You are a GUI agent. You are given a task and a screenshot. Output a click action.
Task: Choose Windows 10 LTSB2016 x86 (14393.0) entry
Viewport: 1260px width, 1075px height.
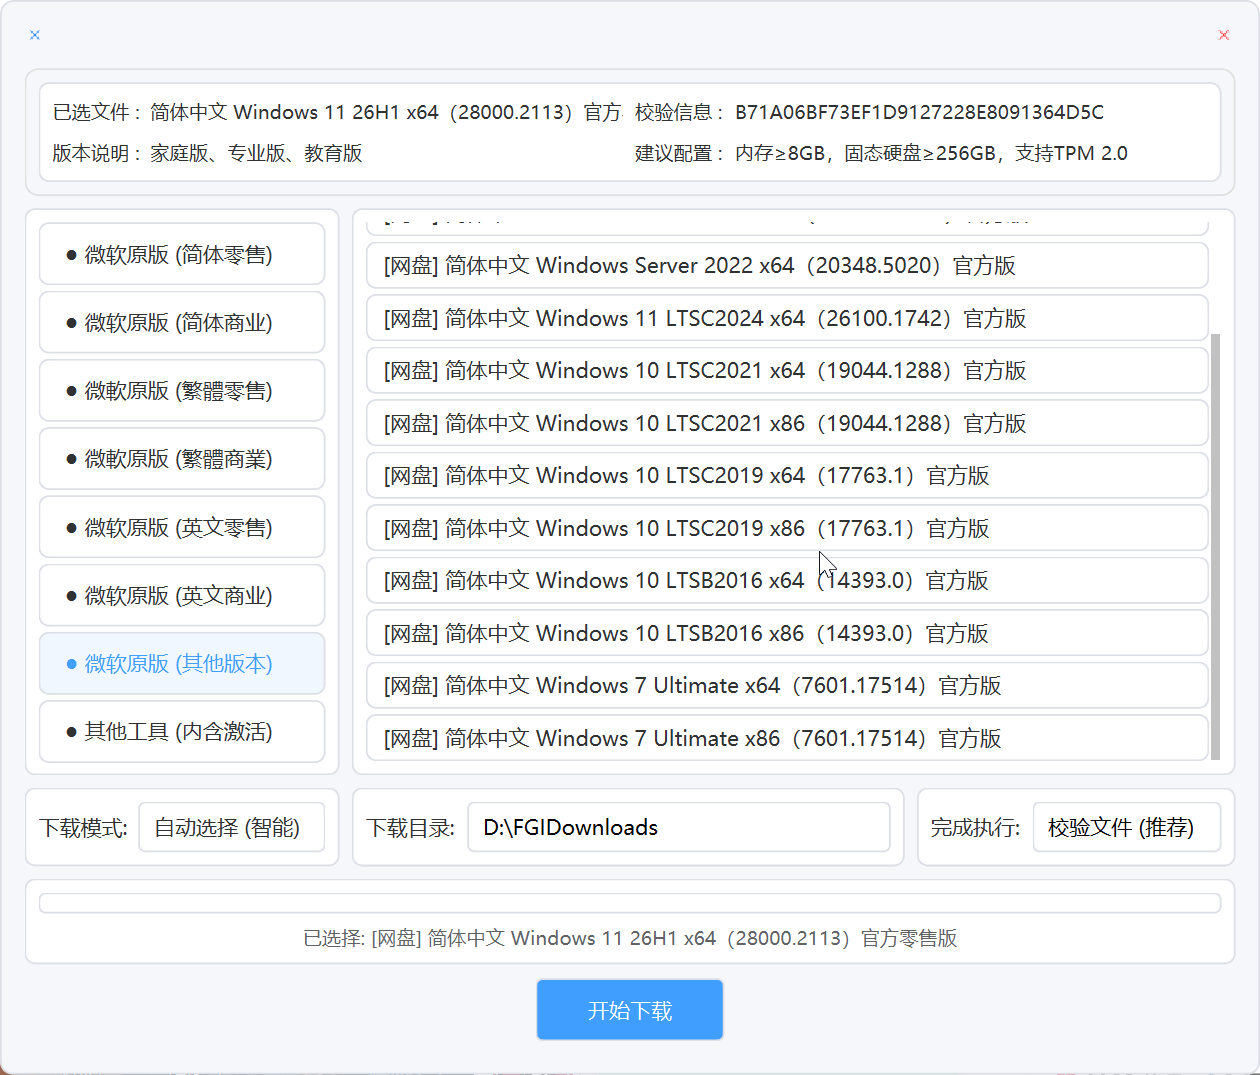pos(787,633)
